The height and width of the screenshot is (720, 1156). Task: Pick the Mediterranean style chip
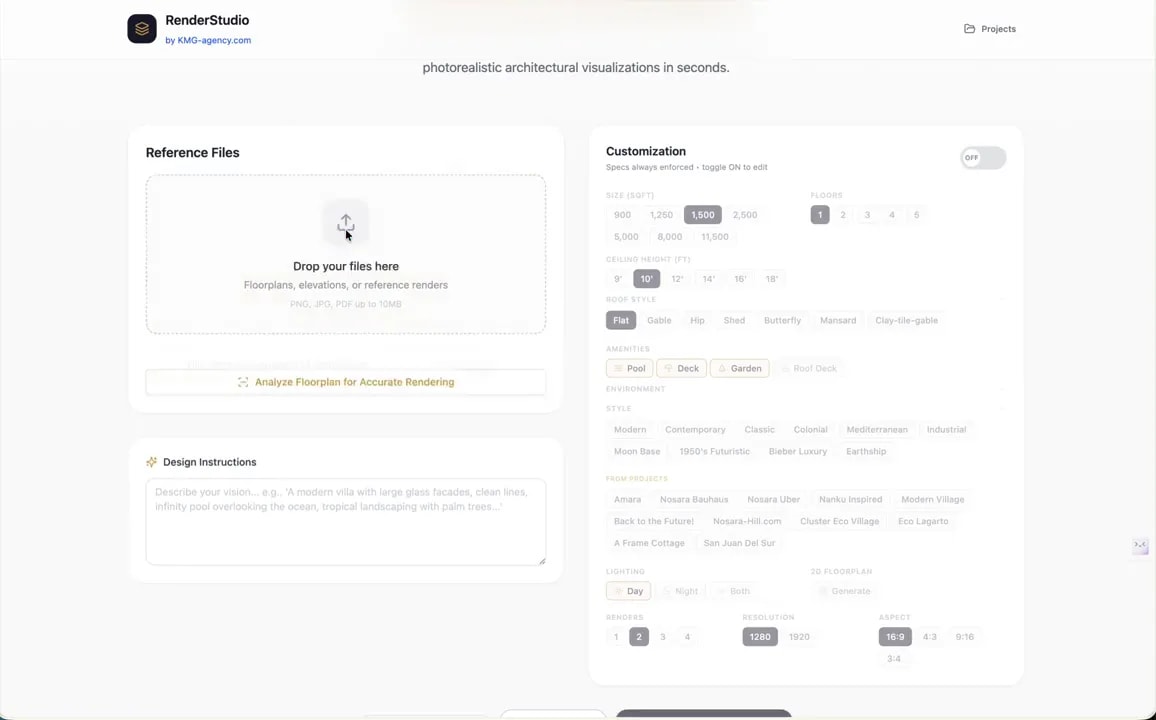tap(877, 430)
